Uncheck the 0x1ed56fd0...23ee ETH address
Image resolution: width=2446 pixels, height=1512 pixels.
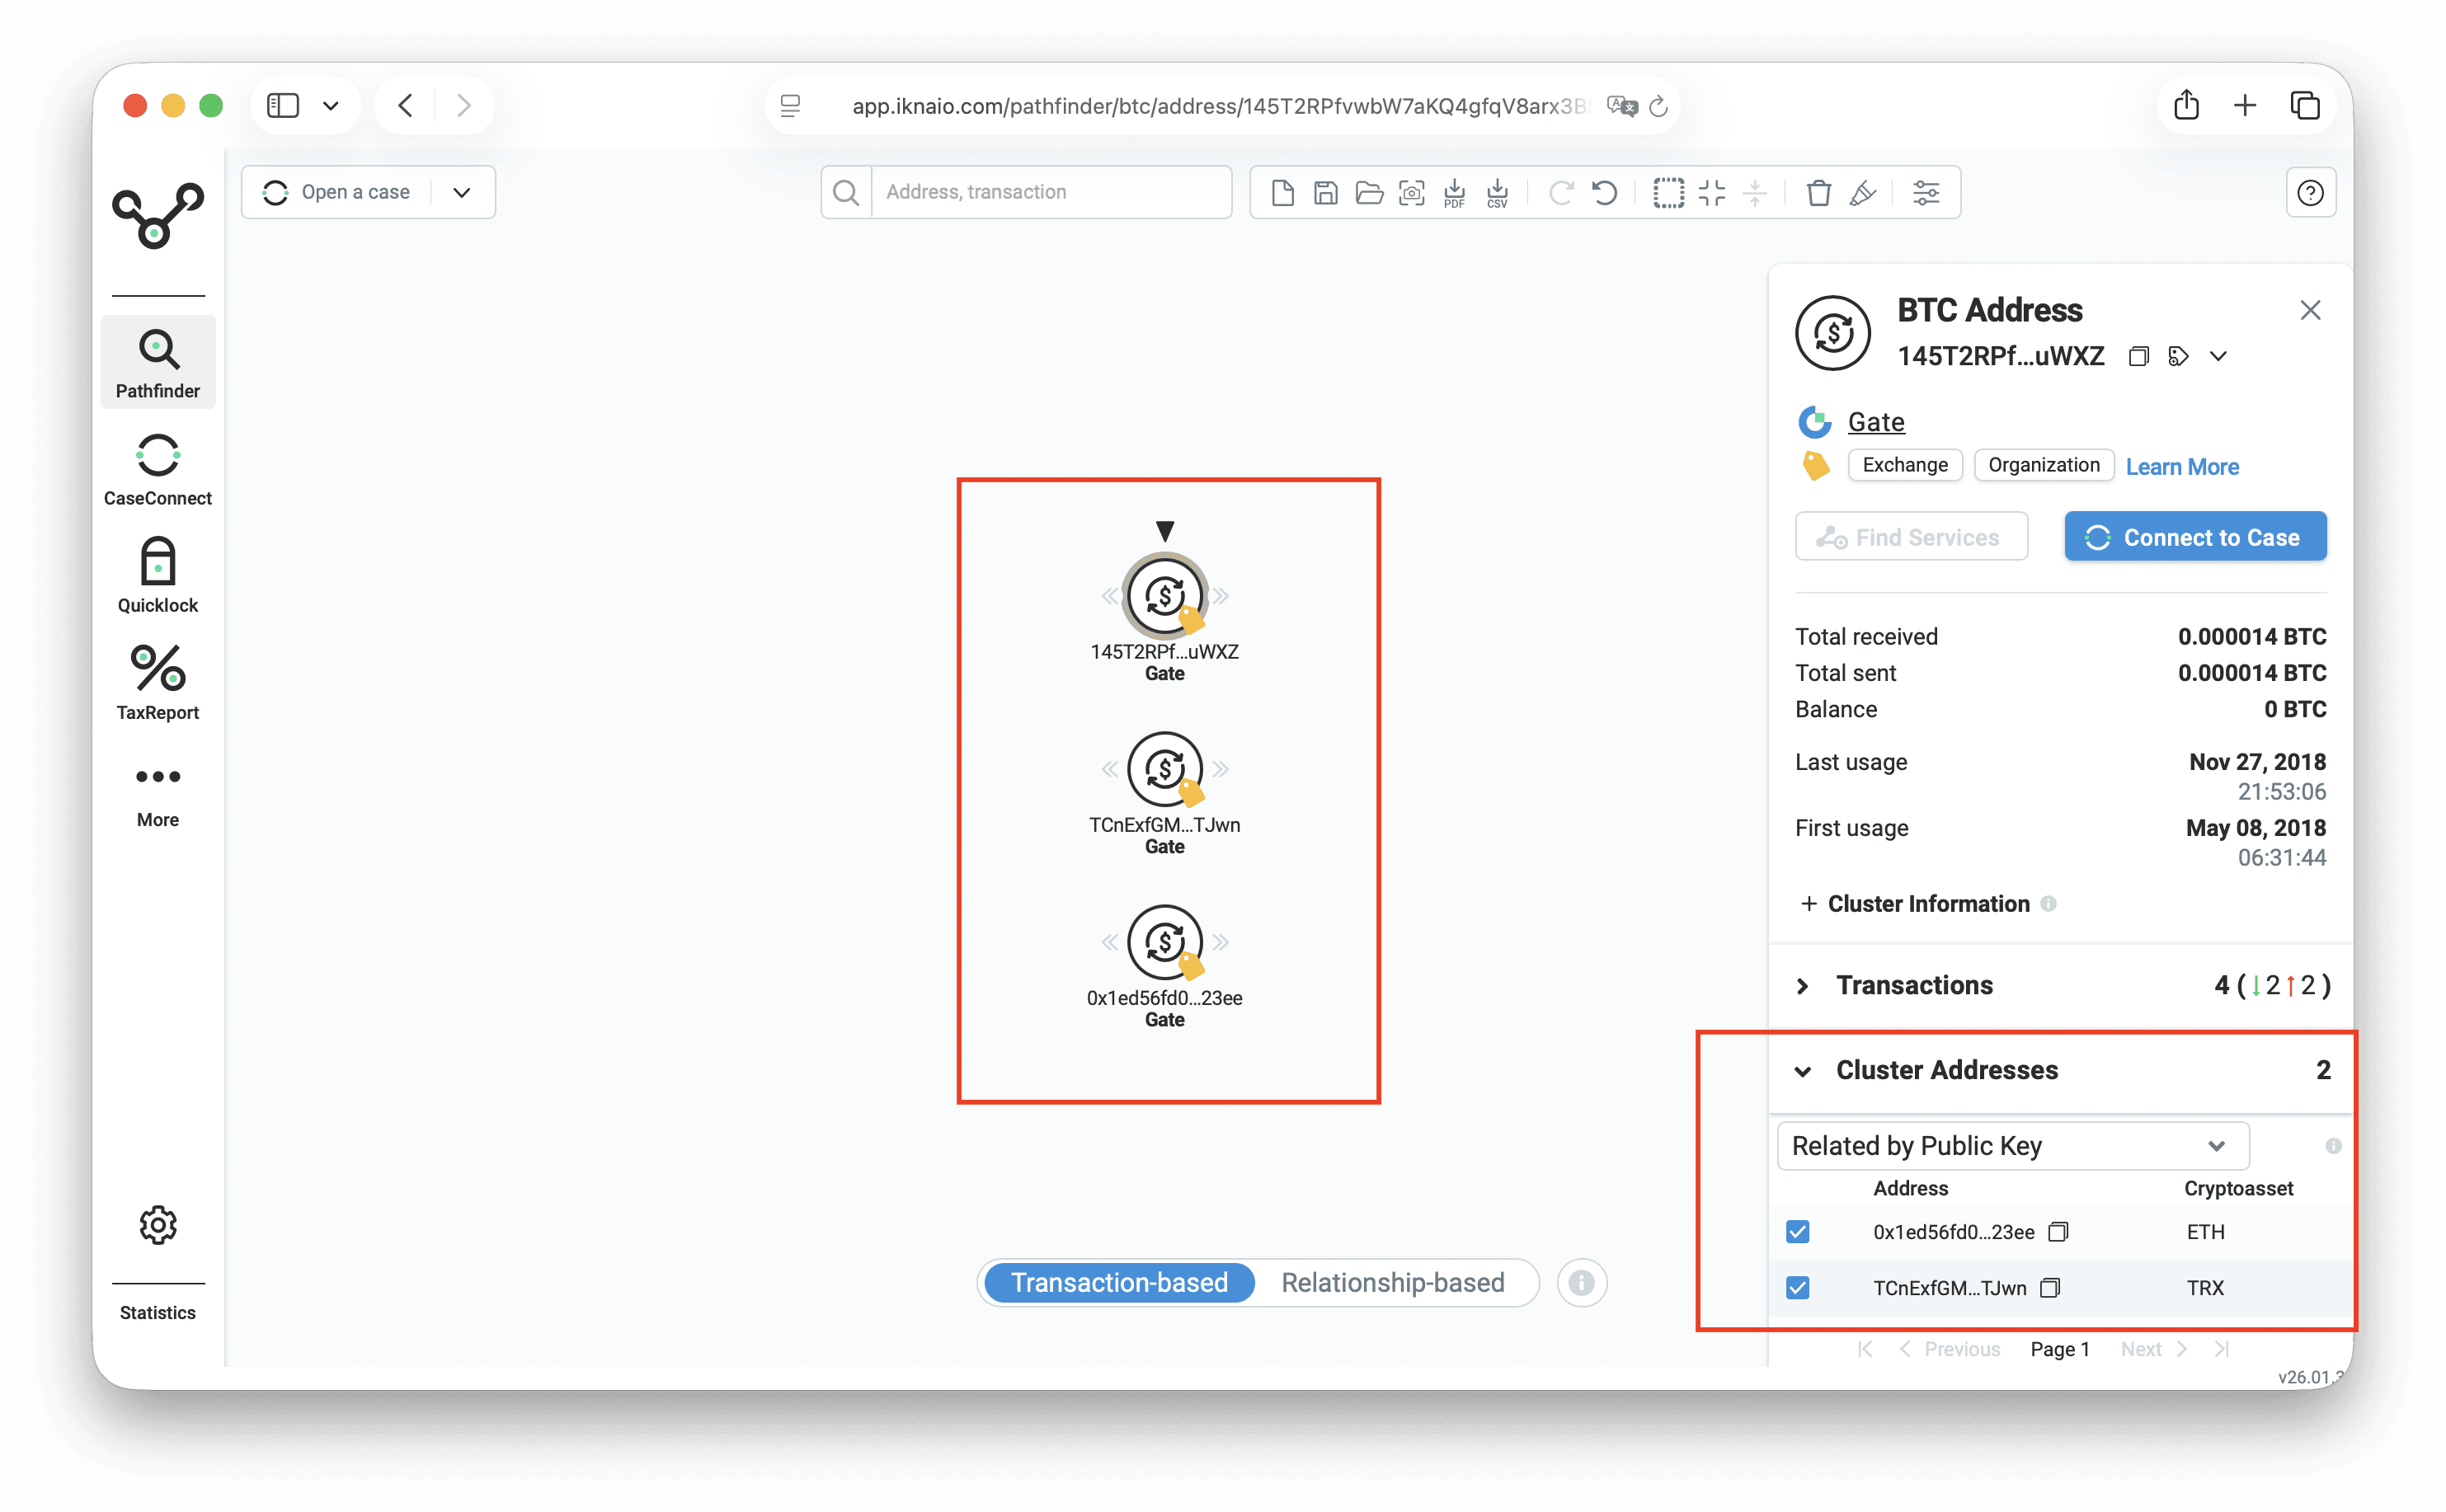[x=1797, y=1231]
